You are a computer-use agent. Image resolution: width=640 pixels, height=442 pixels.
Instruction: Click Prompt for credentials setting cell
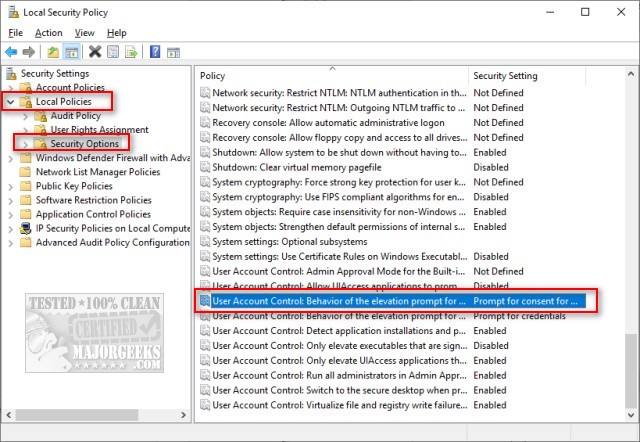[519, 316]
